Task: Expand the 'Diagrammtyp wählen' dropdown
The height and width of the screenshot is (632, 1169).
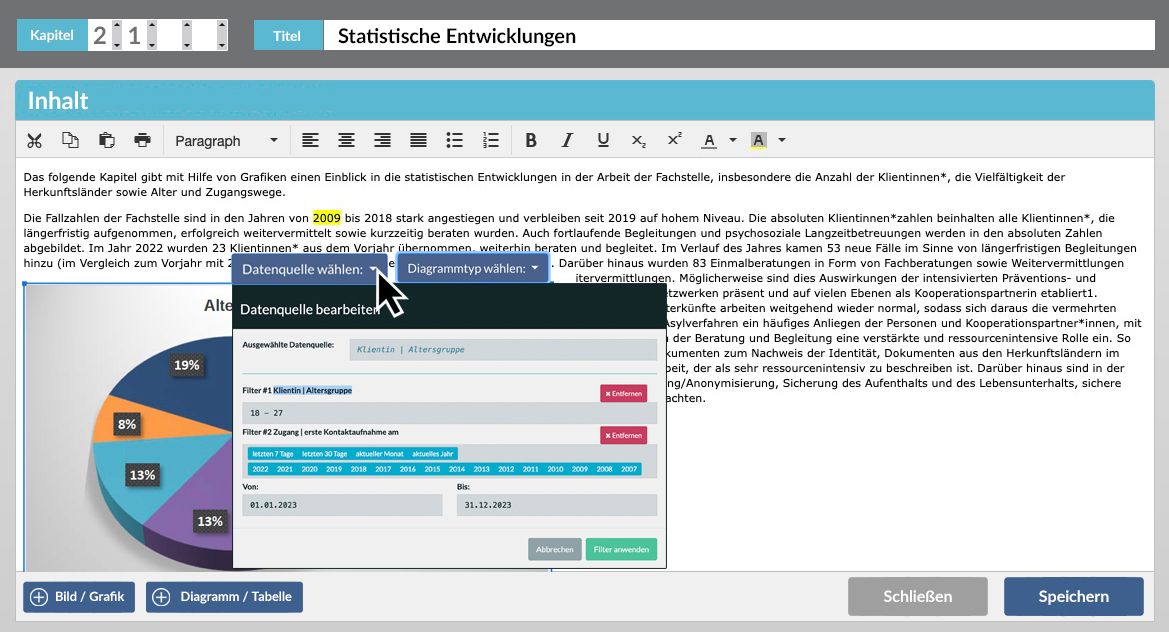Action: [473, 269]
